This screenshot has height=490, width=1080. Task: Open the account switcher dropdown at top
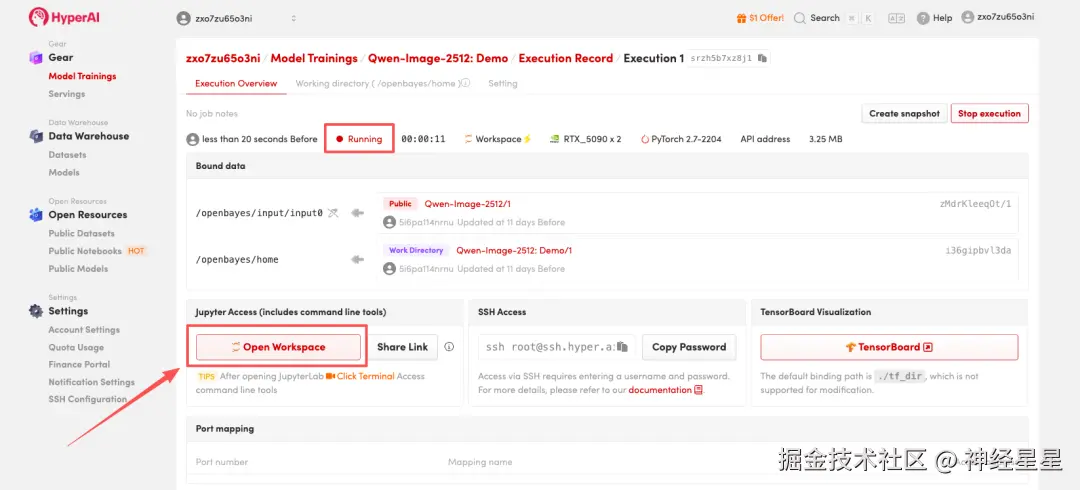pyautogui.click(x=293, y=19)
